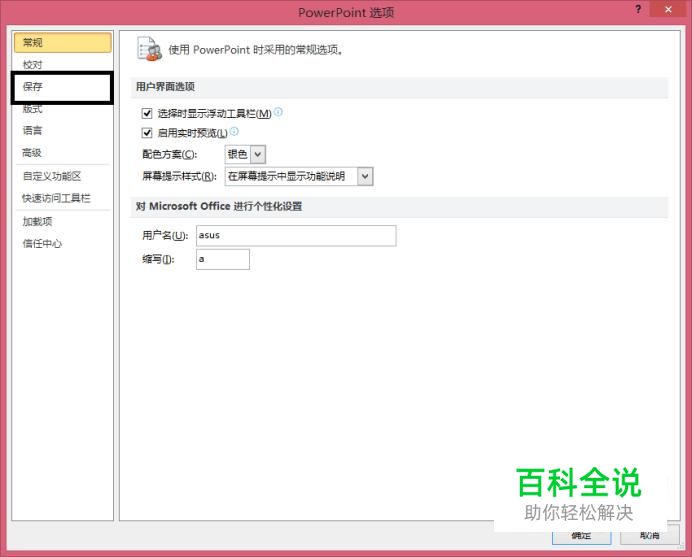The image size is (692, 557).
Task: Select 快速访问工具栏 in the sidebar
Action: [63, 198]
